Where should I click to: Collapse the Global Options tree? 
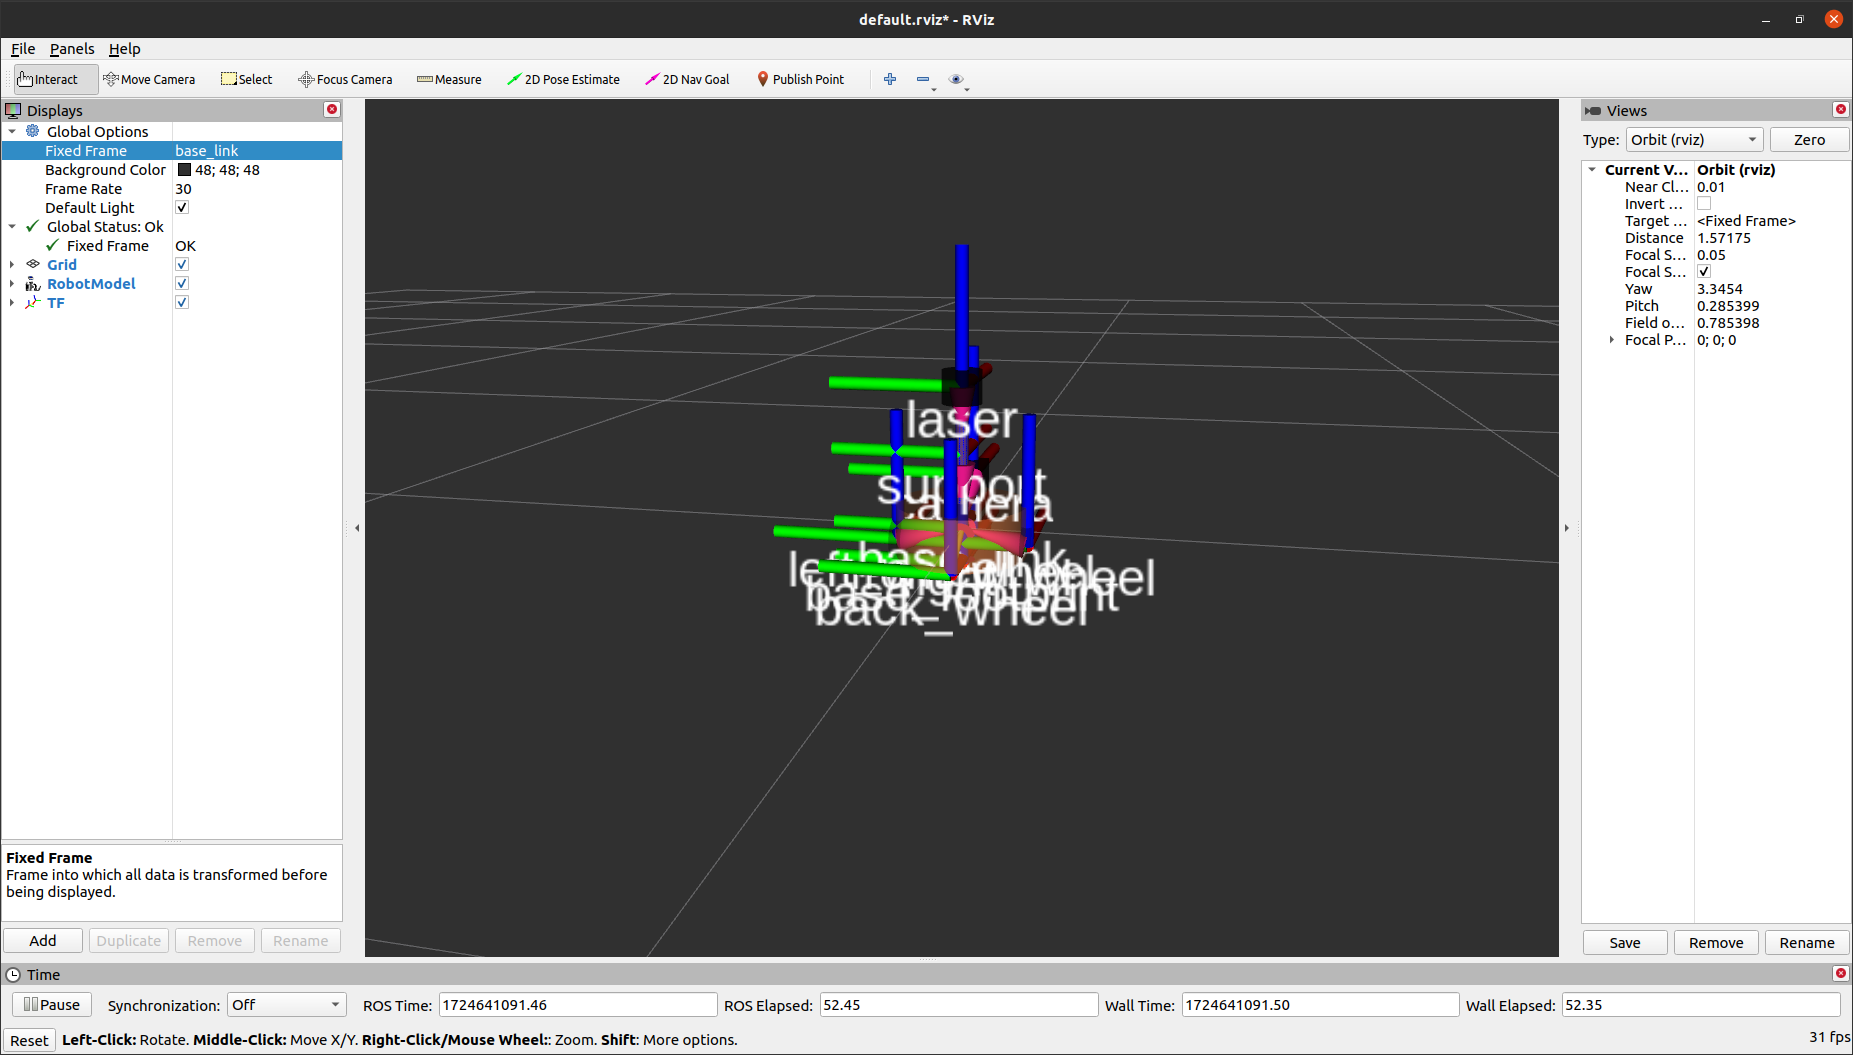12,132
